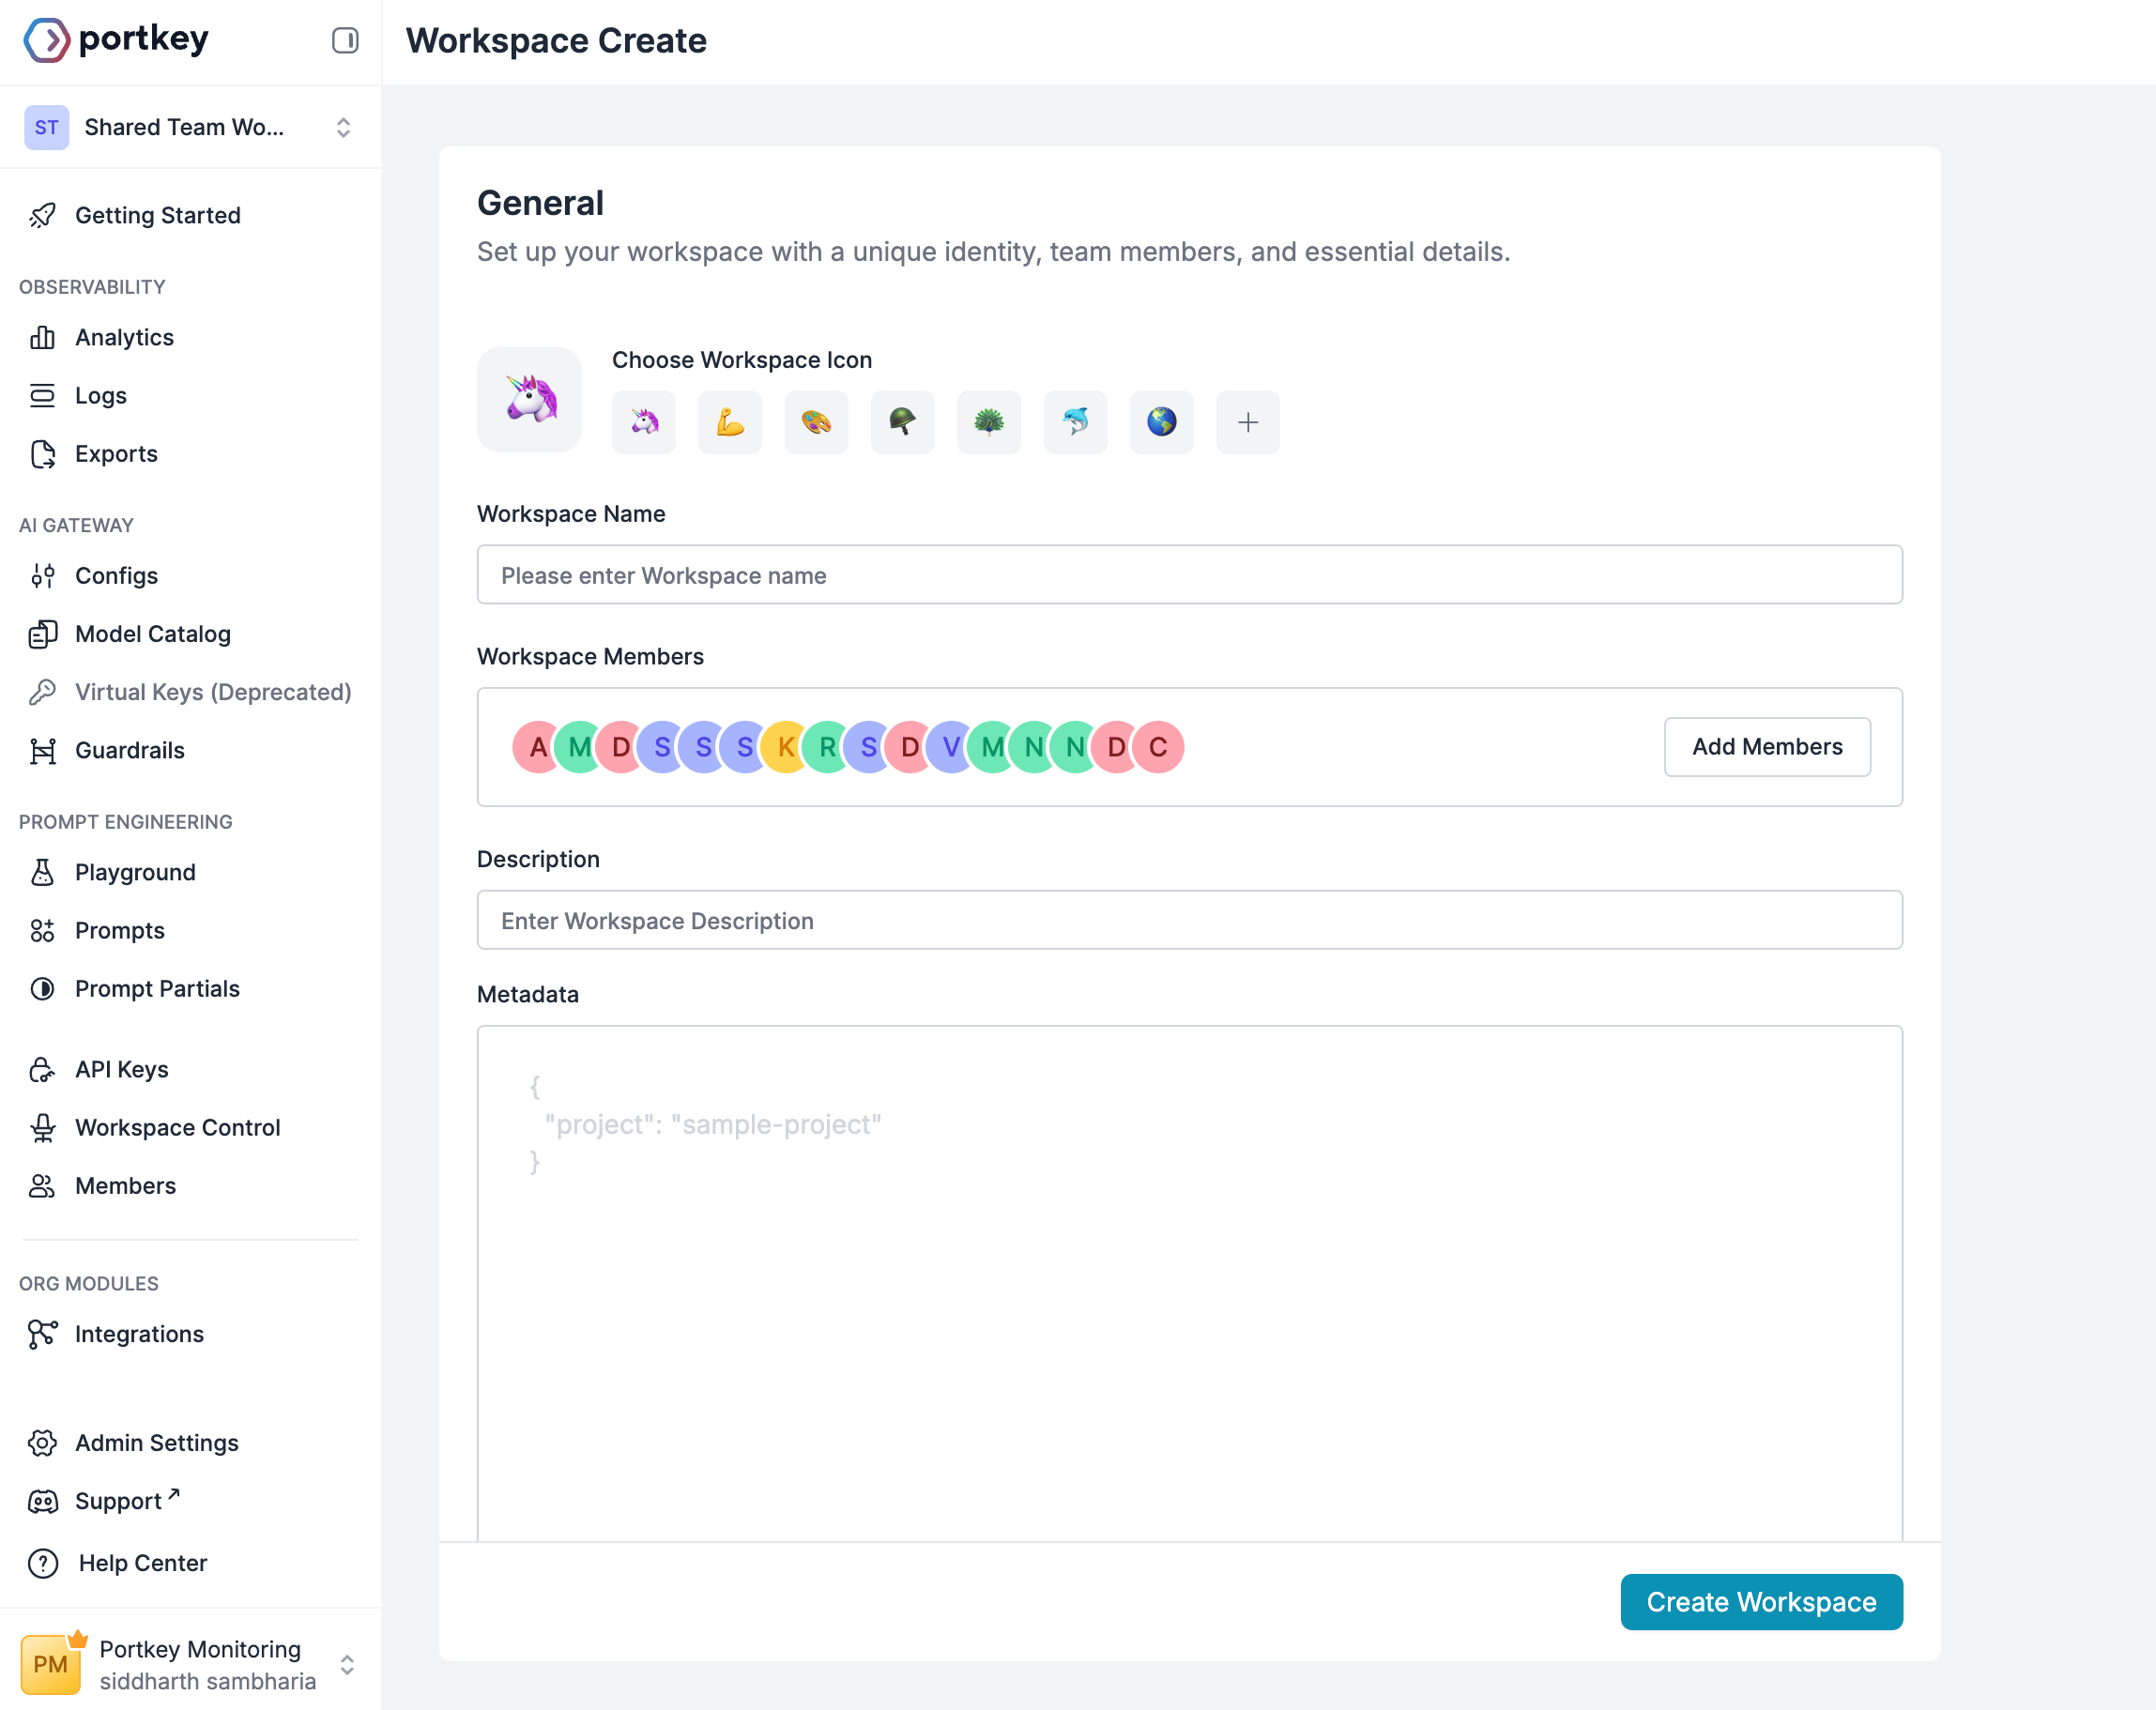
Task: Select the military helmet workspace icon
Action: coord(903,422)
